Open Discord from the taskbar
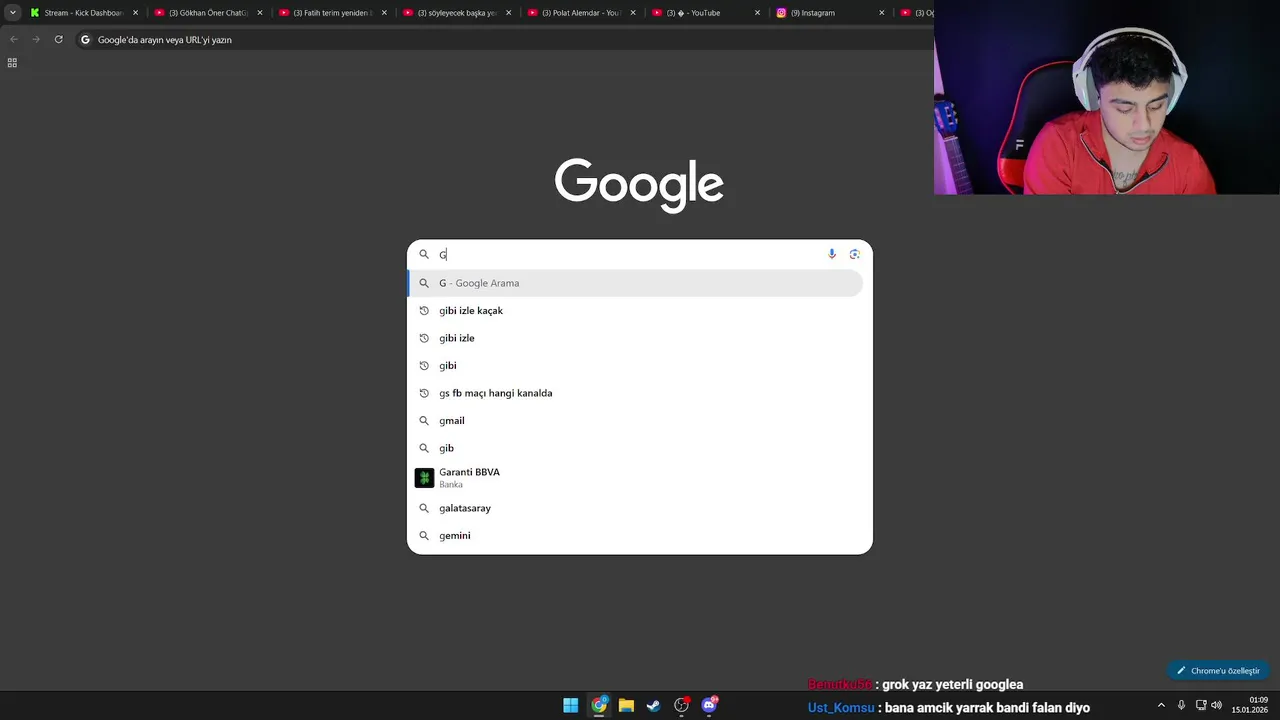The width and height of the screenshot is (1280, 720). (x=710, y=705)
